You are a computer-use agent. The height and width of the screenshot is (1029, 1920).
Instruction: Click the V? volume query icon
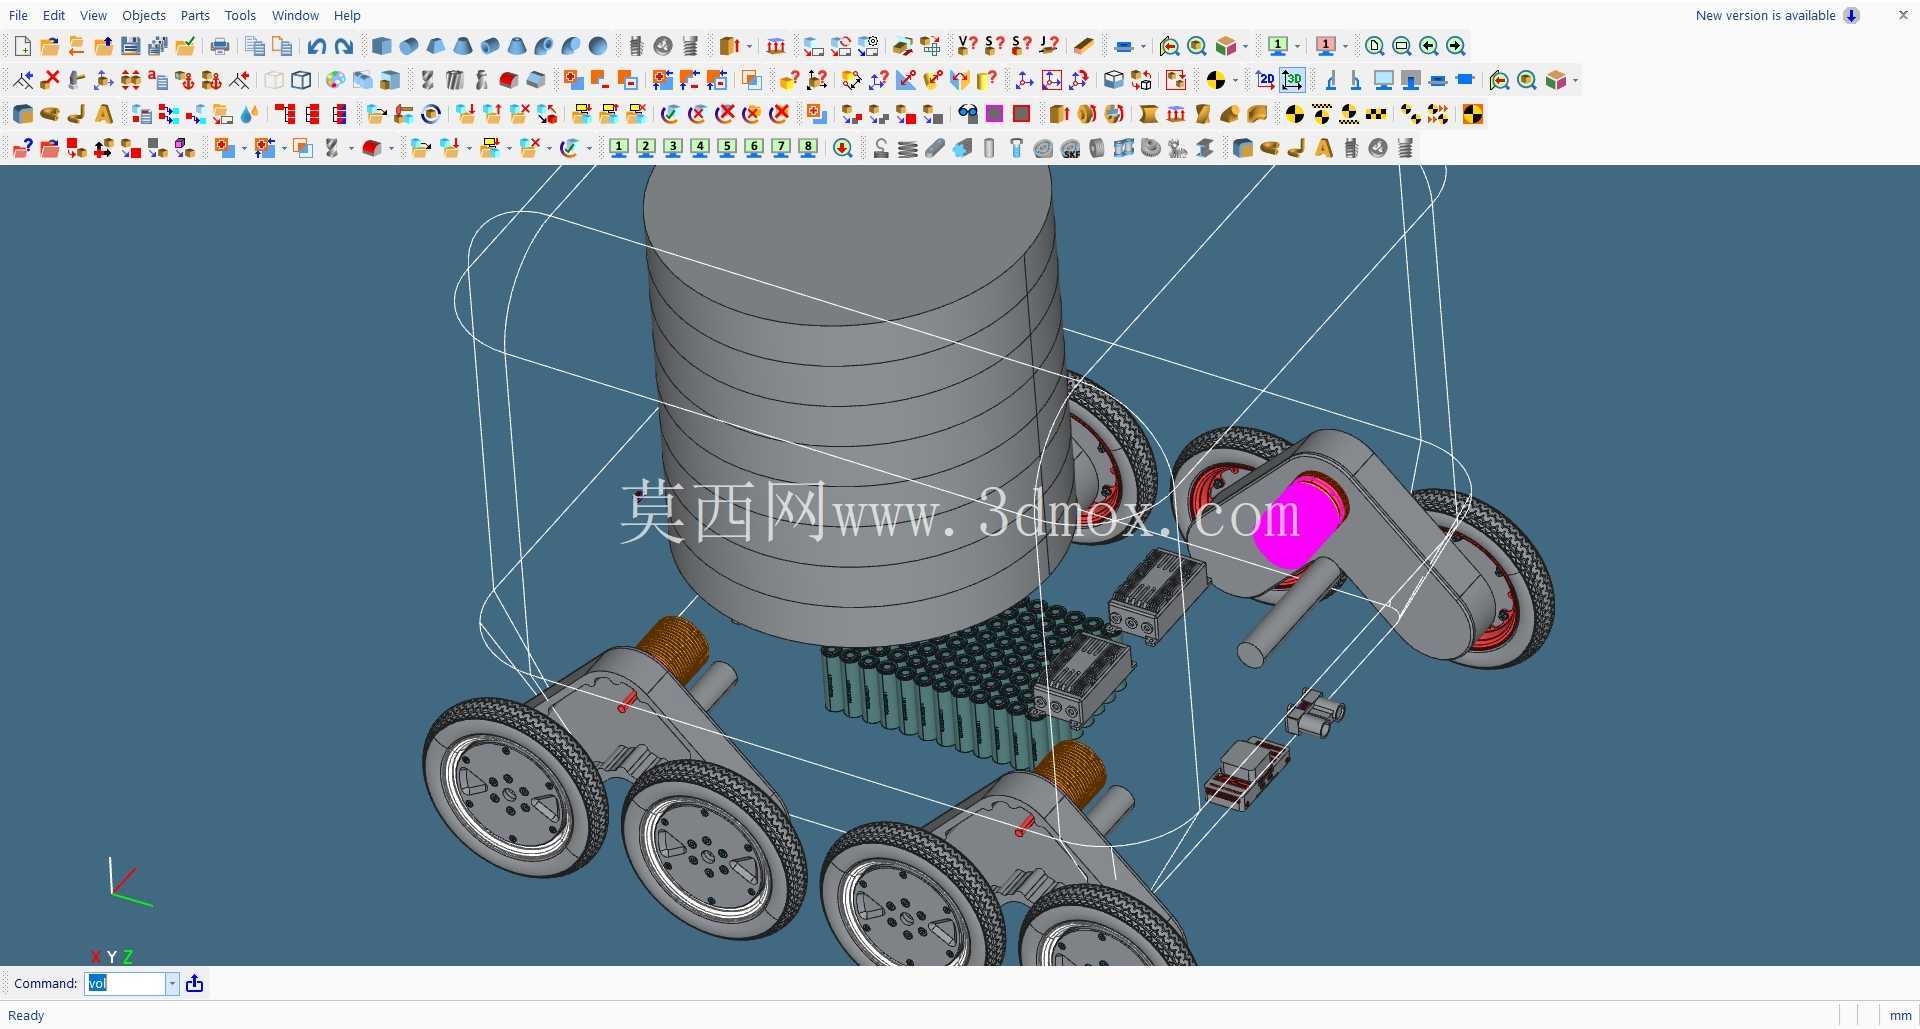click(967, 46)
